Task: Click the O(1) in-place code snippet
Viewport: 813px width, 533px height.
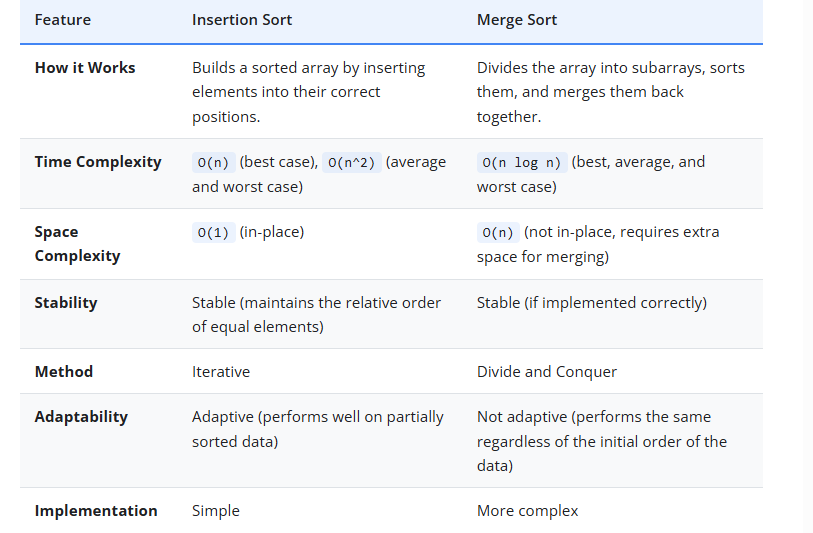Action: pos(213,233)
